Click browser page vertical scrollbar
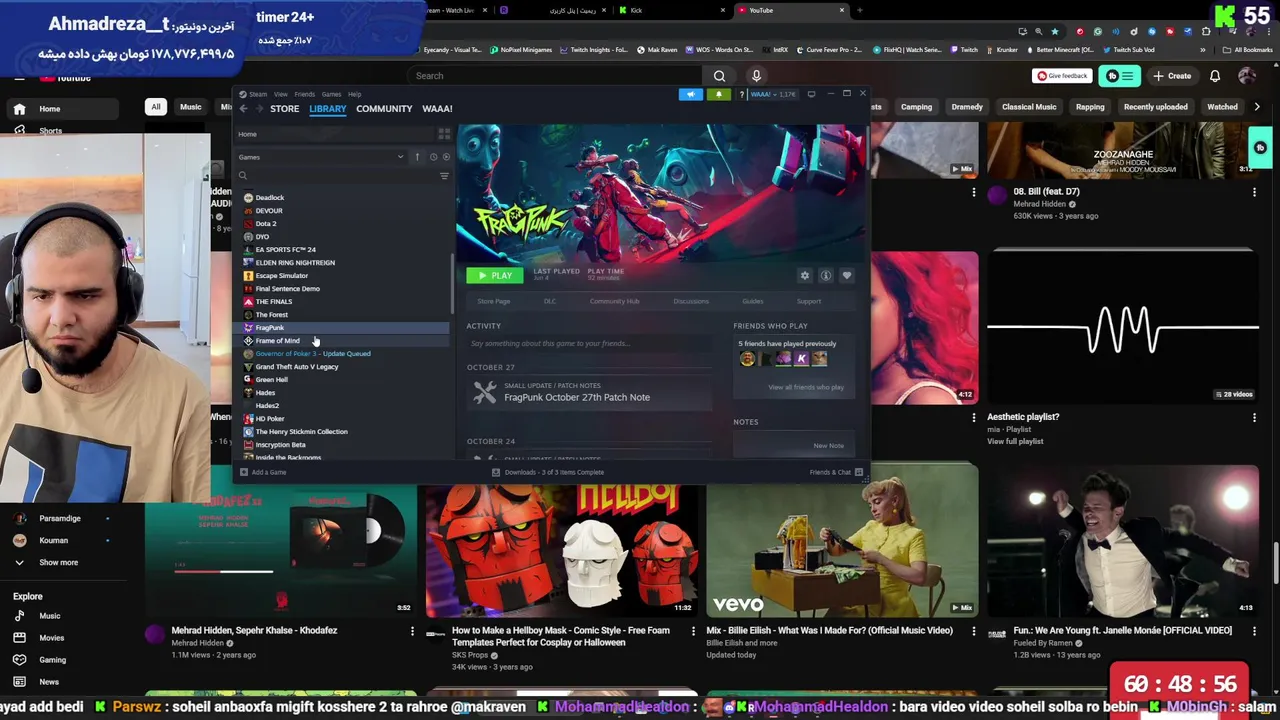1280x720 pixels. (1276, 565)
